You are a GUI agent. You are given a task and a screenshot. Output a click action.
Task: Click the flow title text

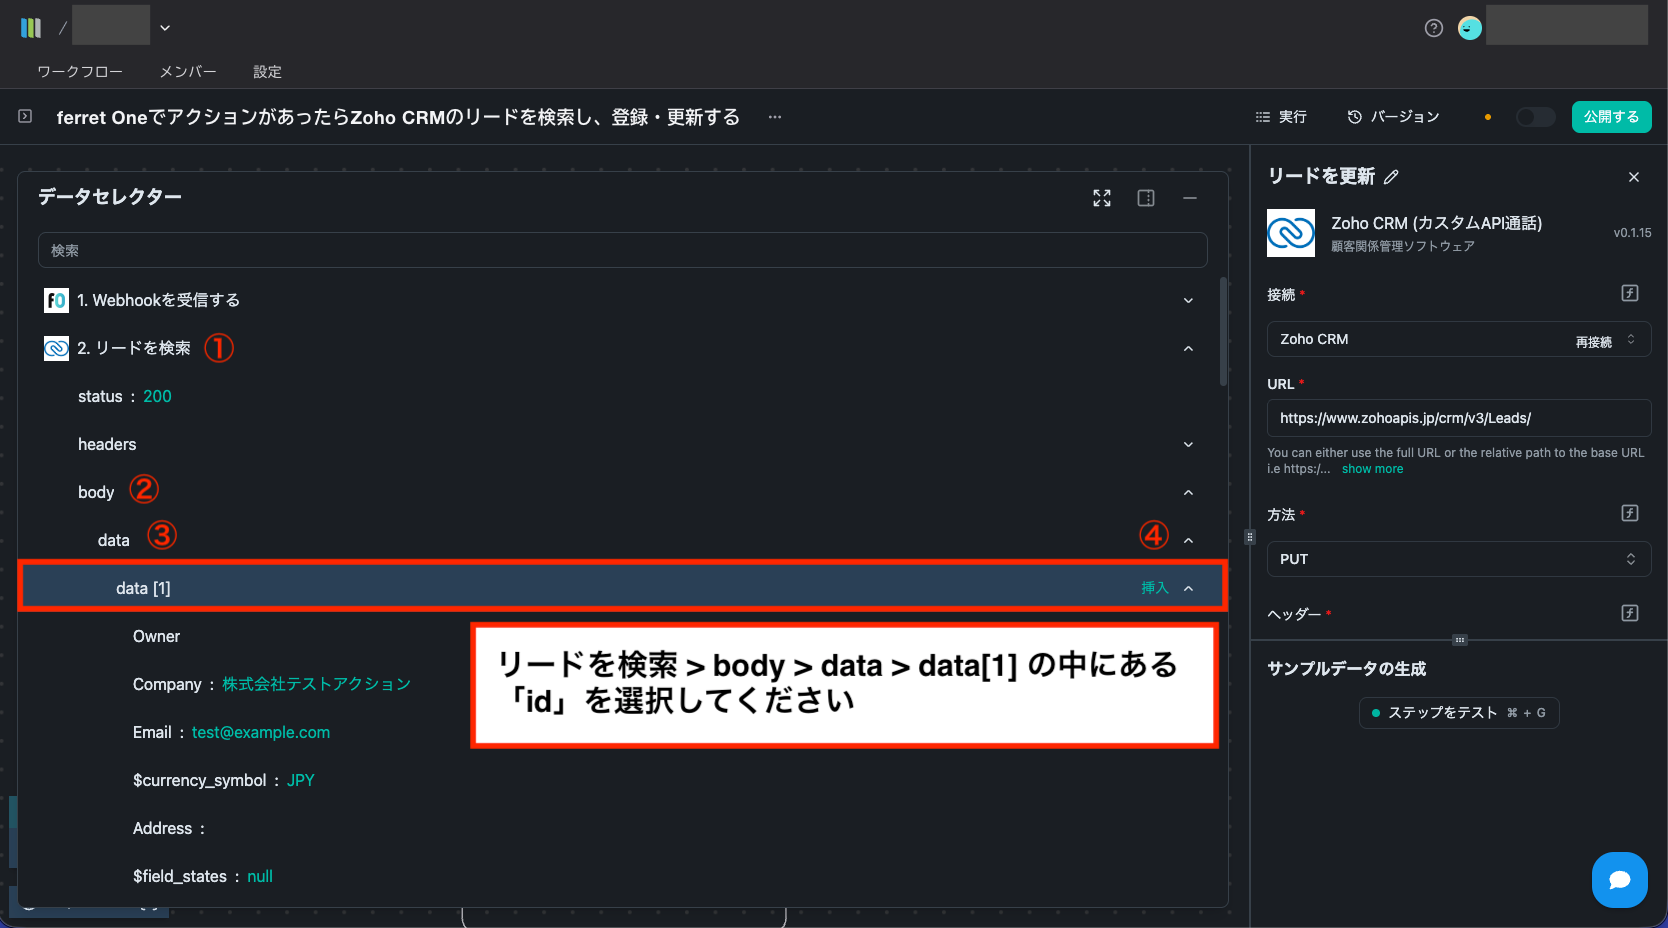[x=398, y=117]
